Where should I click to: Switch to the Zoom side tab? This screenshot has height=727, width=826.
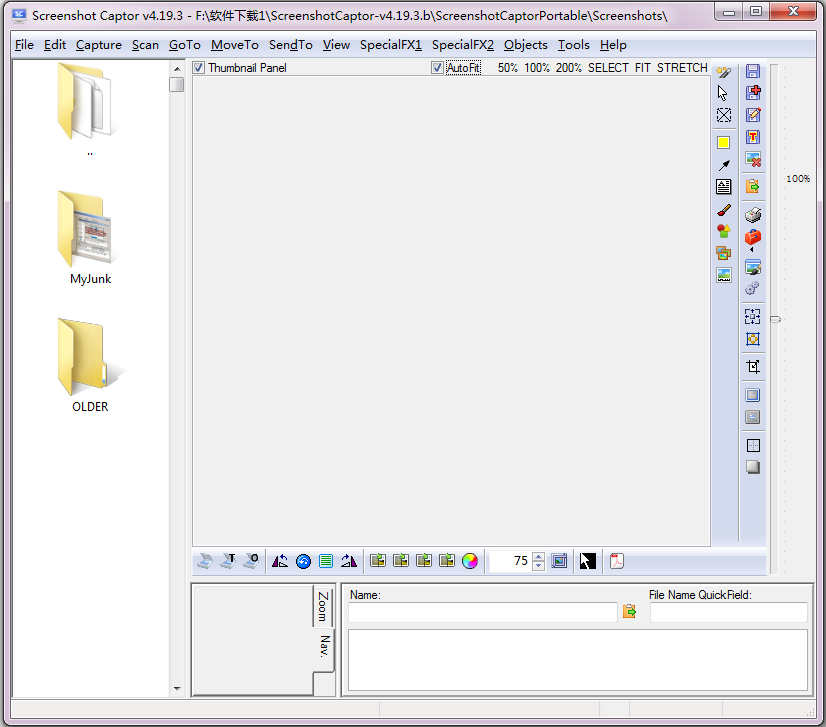click(322, 606)
